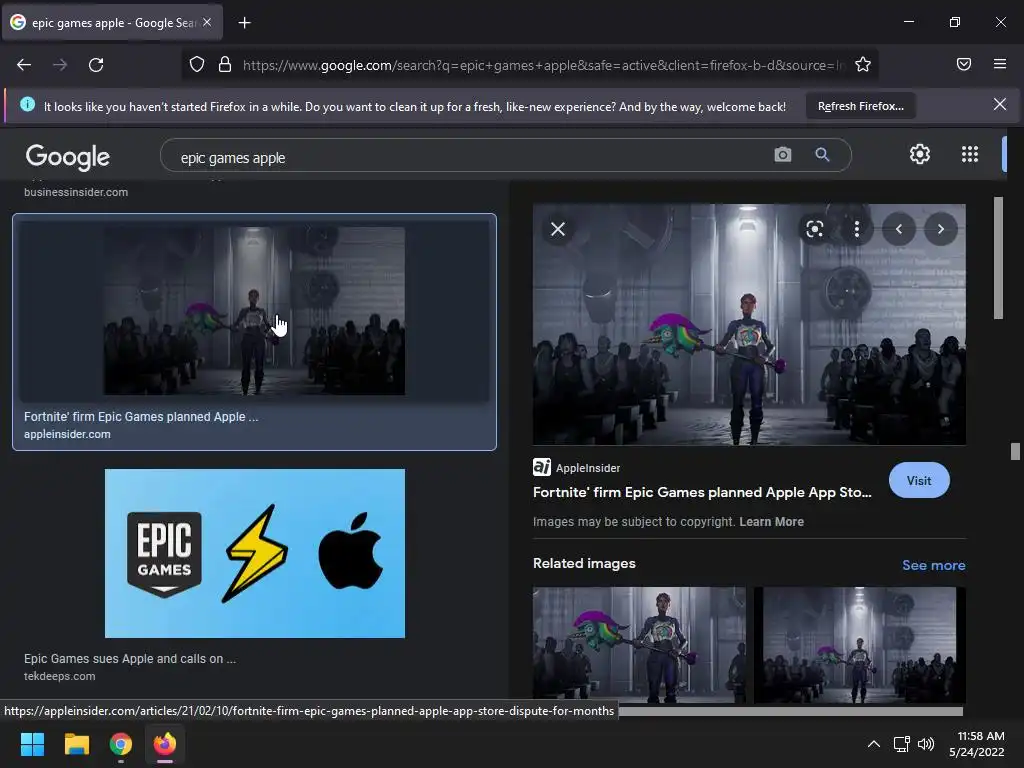Click appleinsider.com under Fortnite result
This screenshot has height=768, width=1024.
click(67, 434)
